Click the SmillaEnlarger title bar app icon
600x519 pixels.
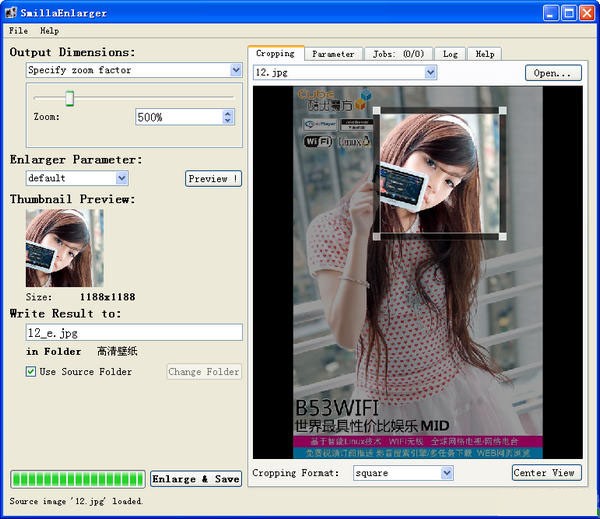click(x=11, y=12)
